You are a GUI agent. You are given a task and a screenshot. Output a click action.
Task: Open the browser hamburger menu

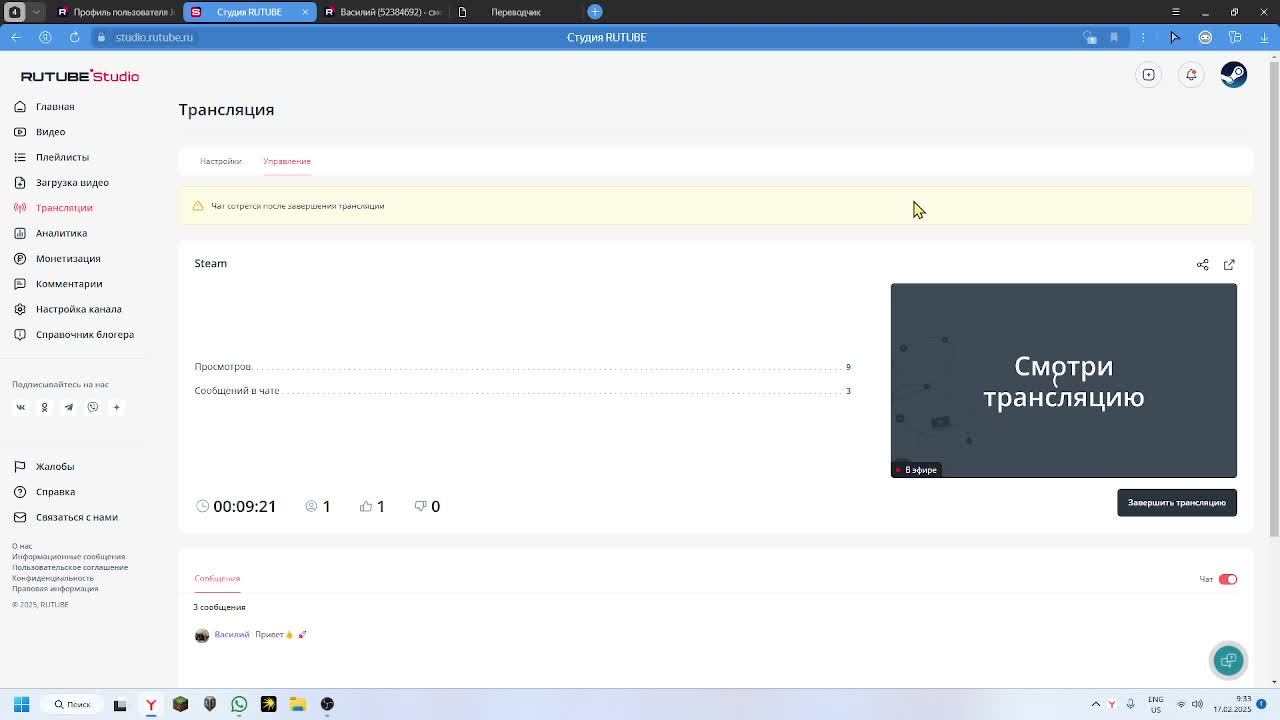click(1176, 12)
